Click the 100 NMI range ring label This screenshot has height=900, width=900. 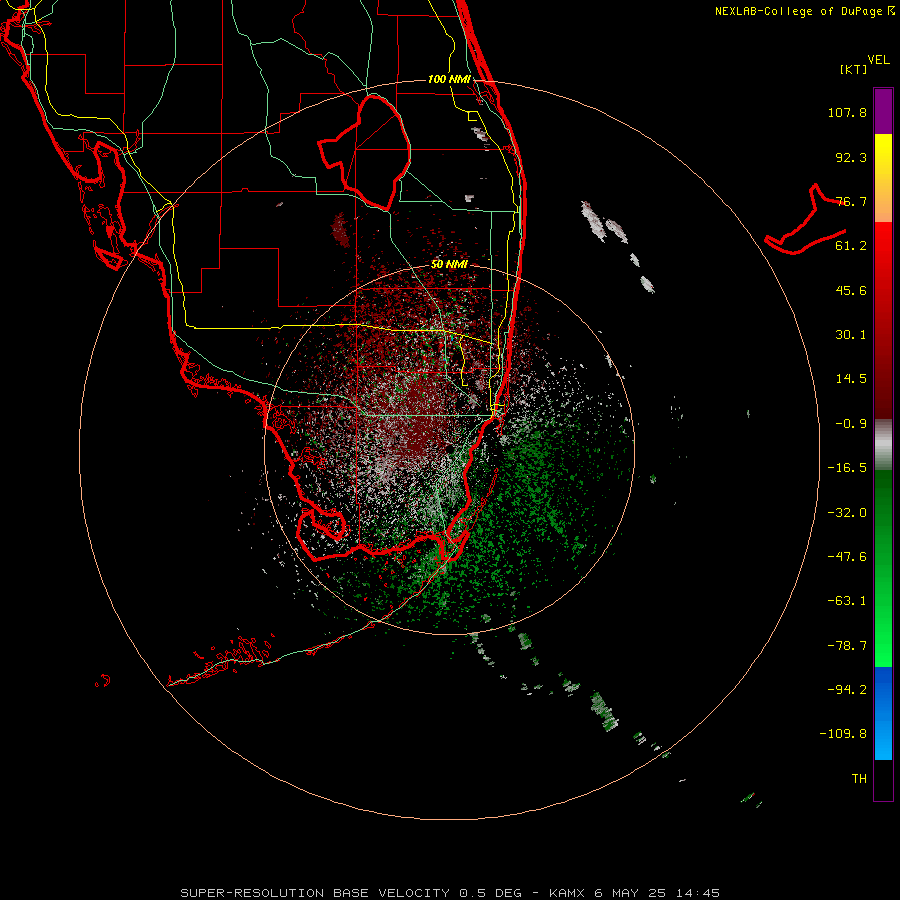click(449, 79)
